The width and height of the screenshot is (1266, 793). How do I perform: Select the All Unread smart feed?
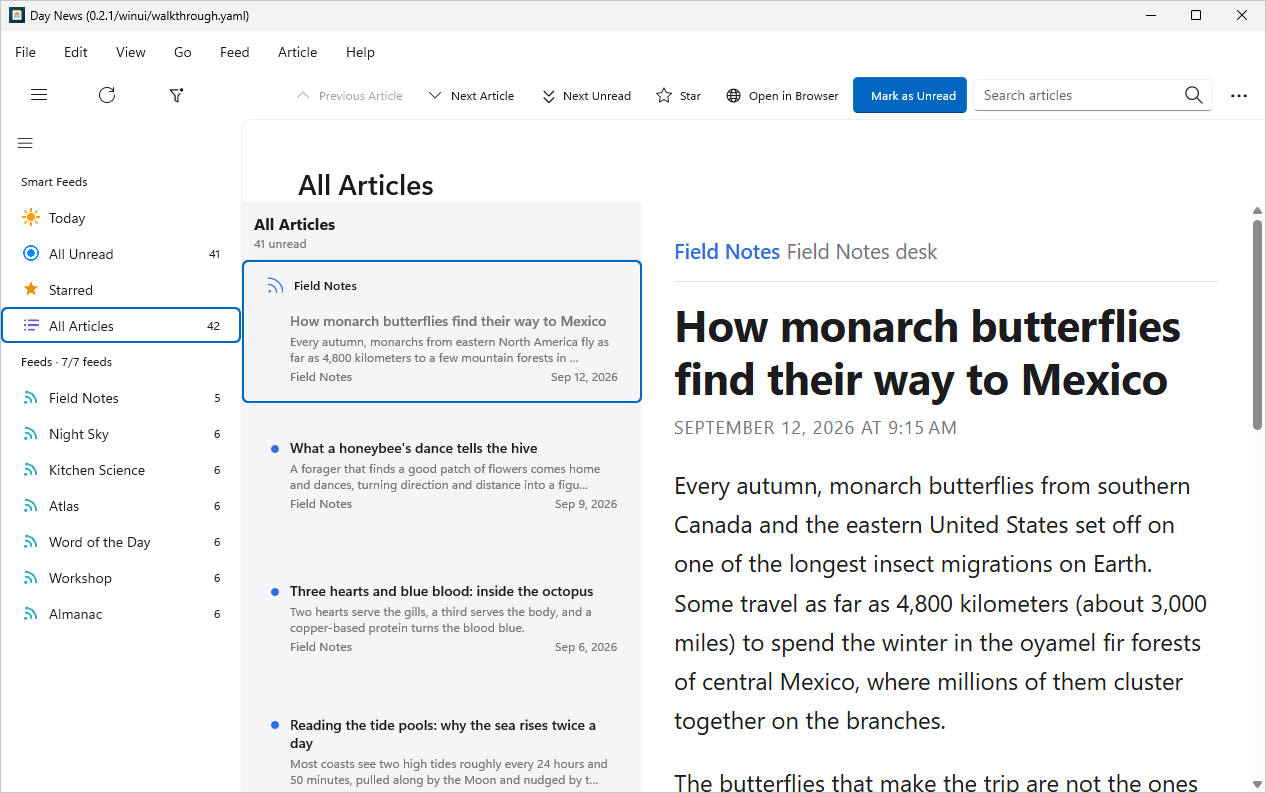(x=121, y=254)
